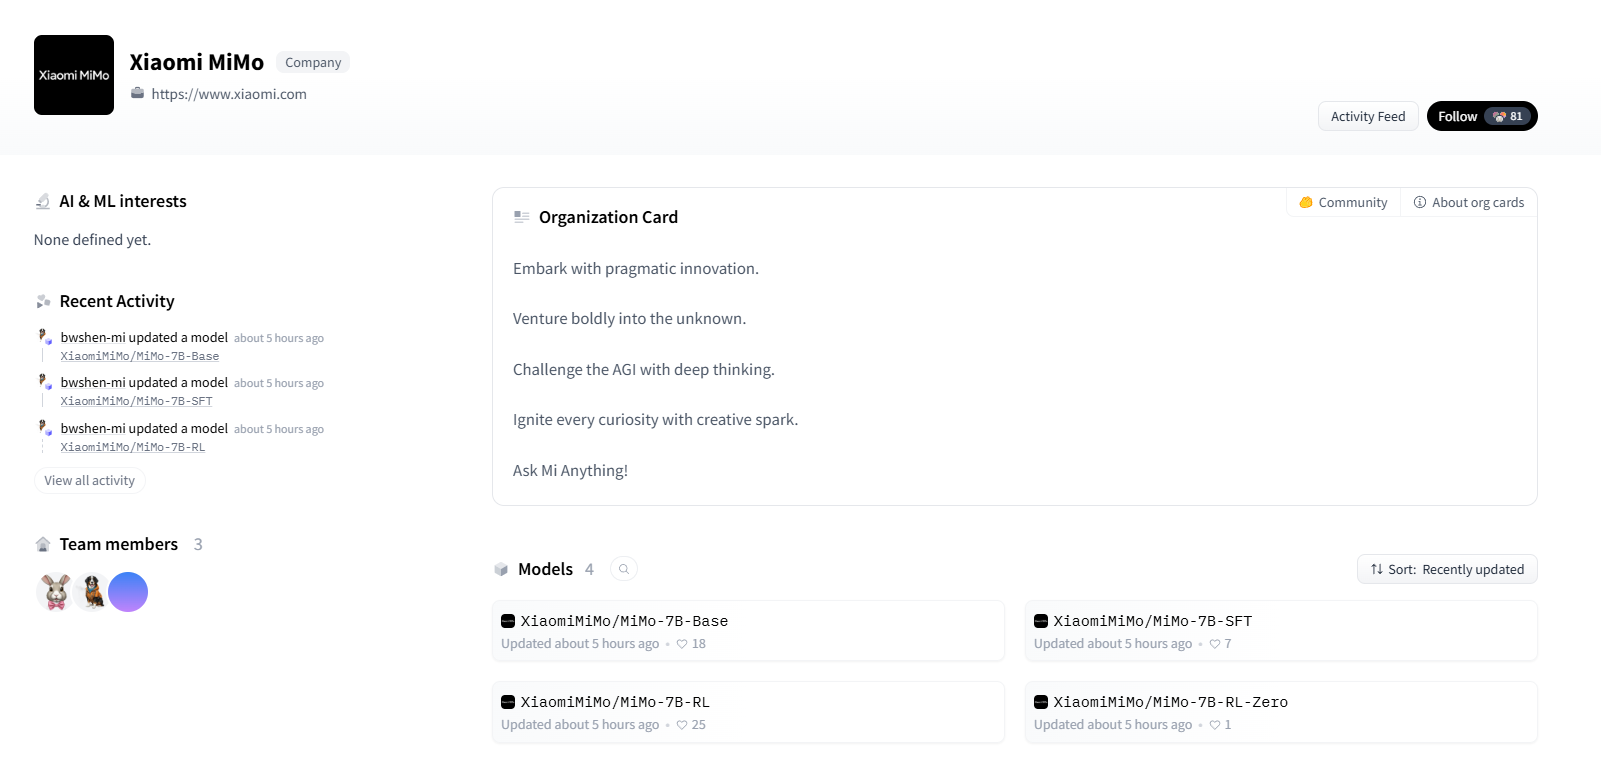Open the XiaomiMiMo/MiMo-7B-SFT model card

tap(1281, 631)
